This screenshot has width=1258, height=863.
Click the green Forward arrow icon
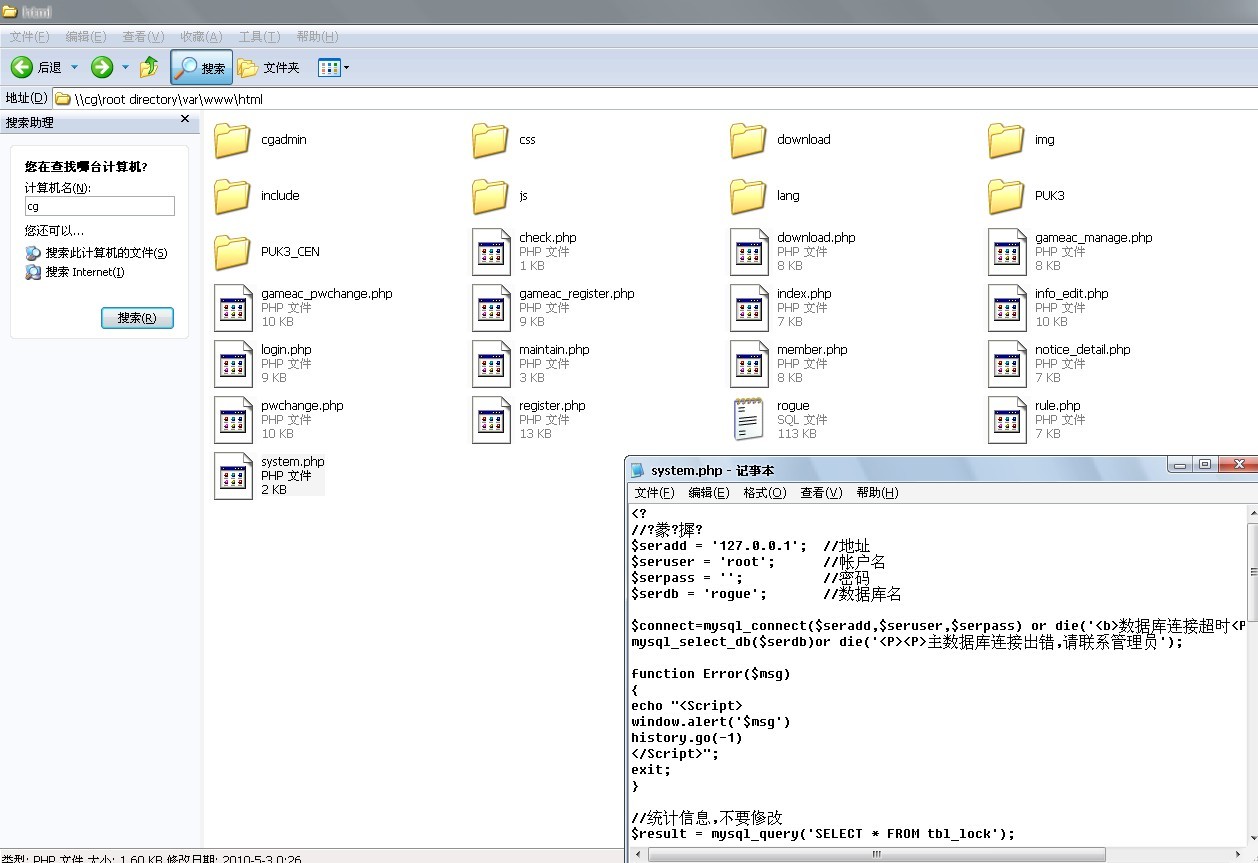[x=101, y=67]
